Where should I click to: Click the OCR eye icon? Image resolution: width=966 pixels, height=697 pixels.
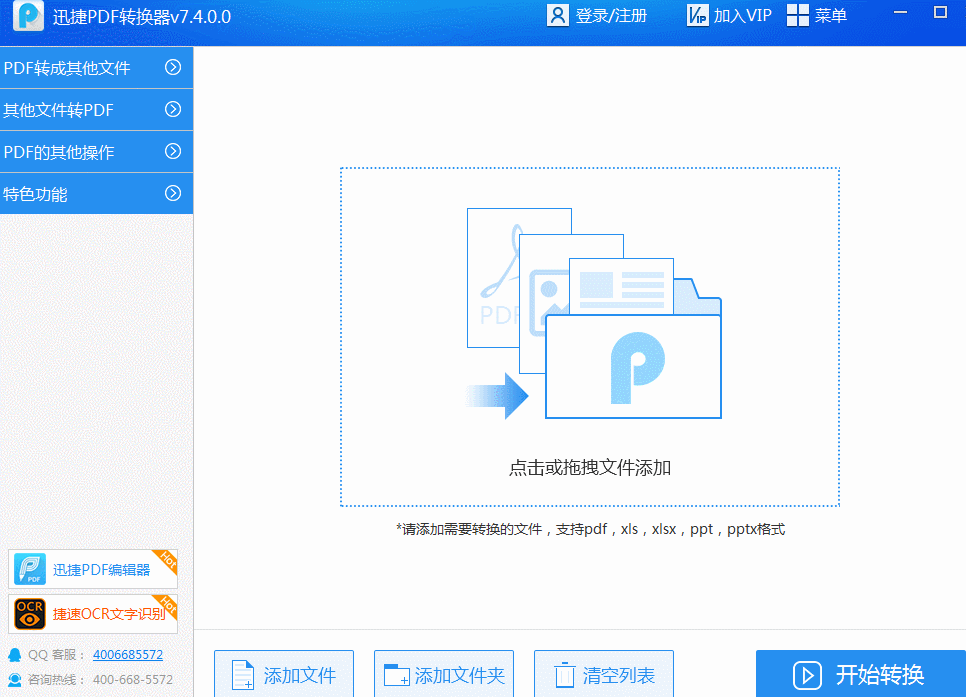click(x=30, y=614)
